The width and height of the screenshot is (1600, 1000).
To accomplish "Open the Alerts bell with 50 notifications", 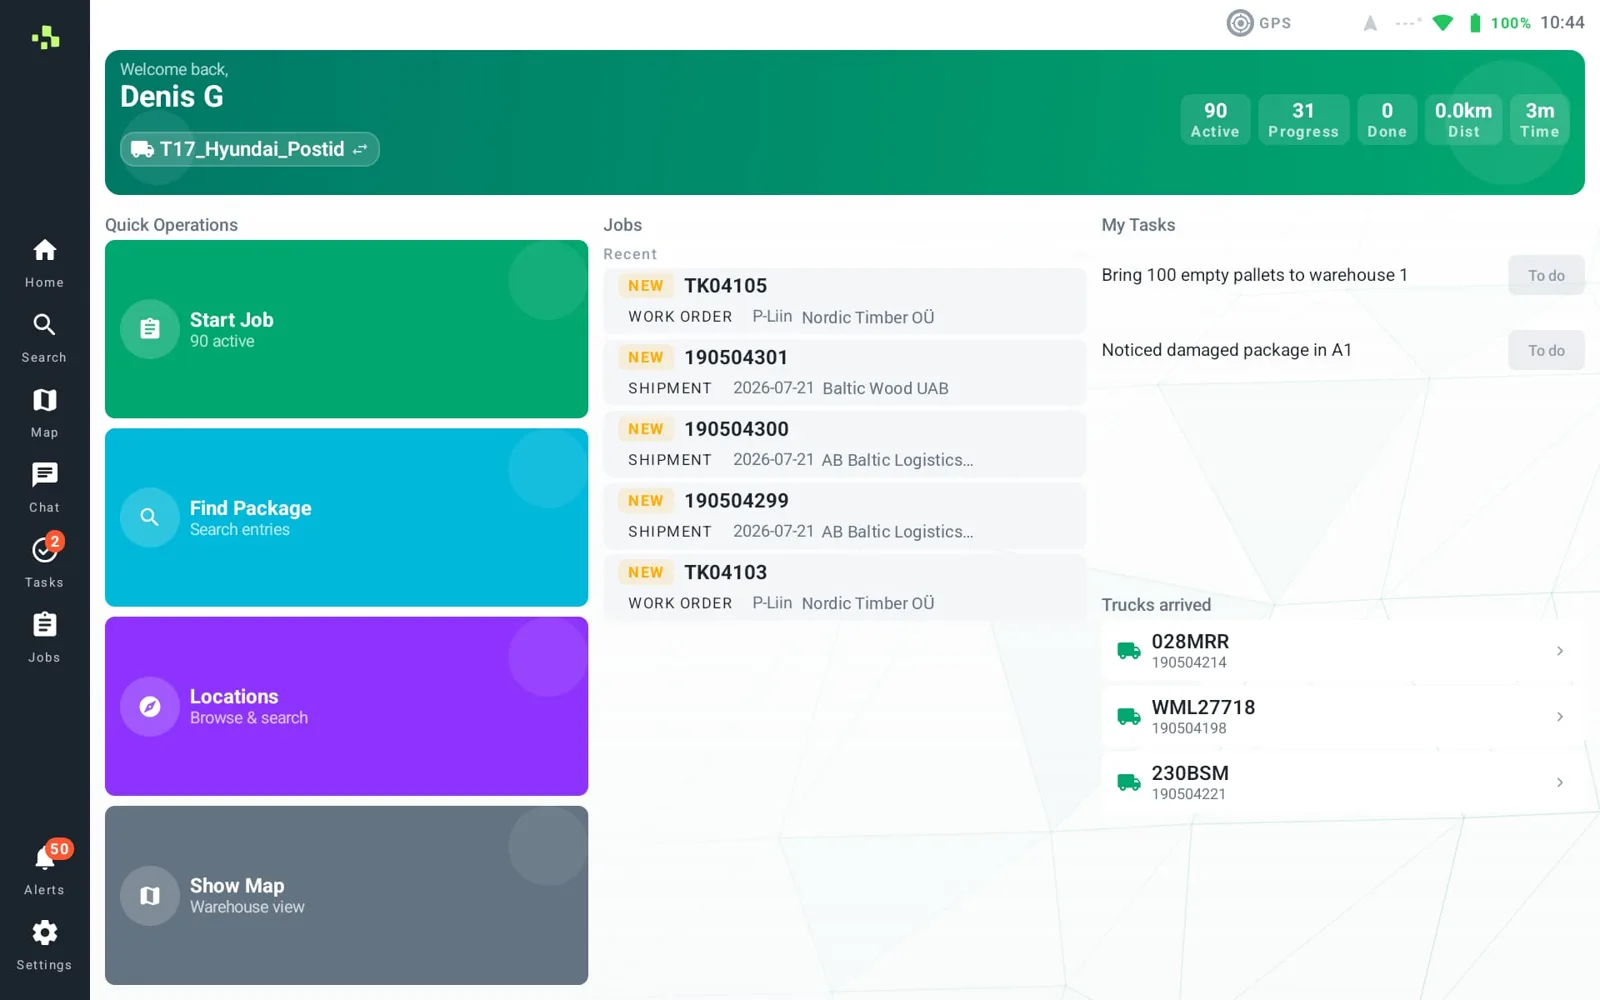I will tap(45, 867).
